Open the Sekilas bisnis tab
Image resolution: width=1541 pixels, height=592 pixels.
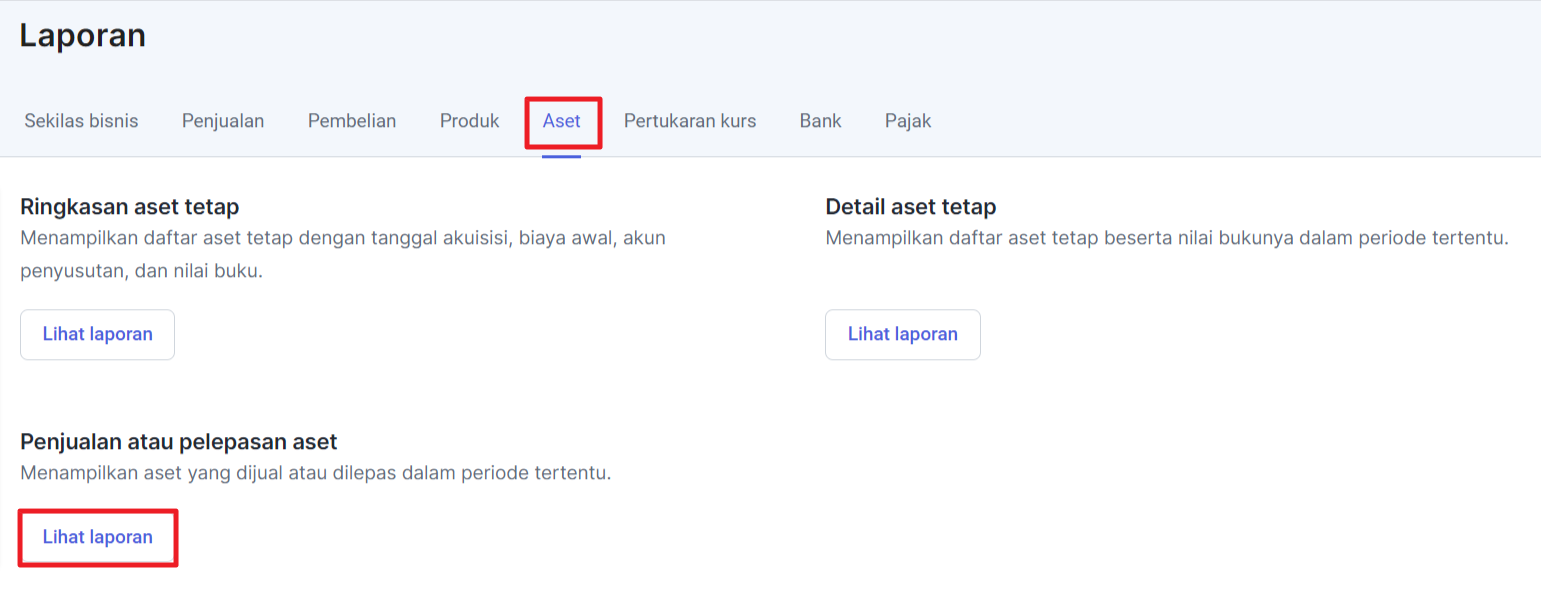pyautogui.click(x=81, y=121)
